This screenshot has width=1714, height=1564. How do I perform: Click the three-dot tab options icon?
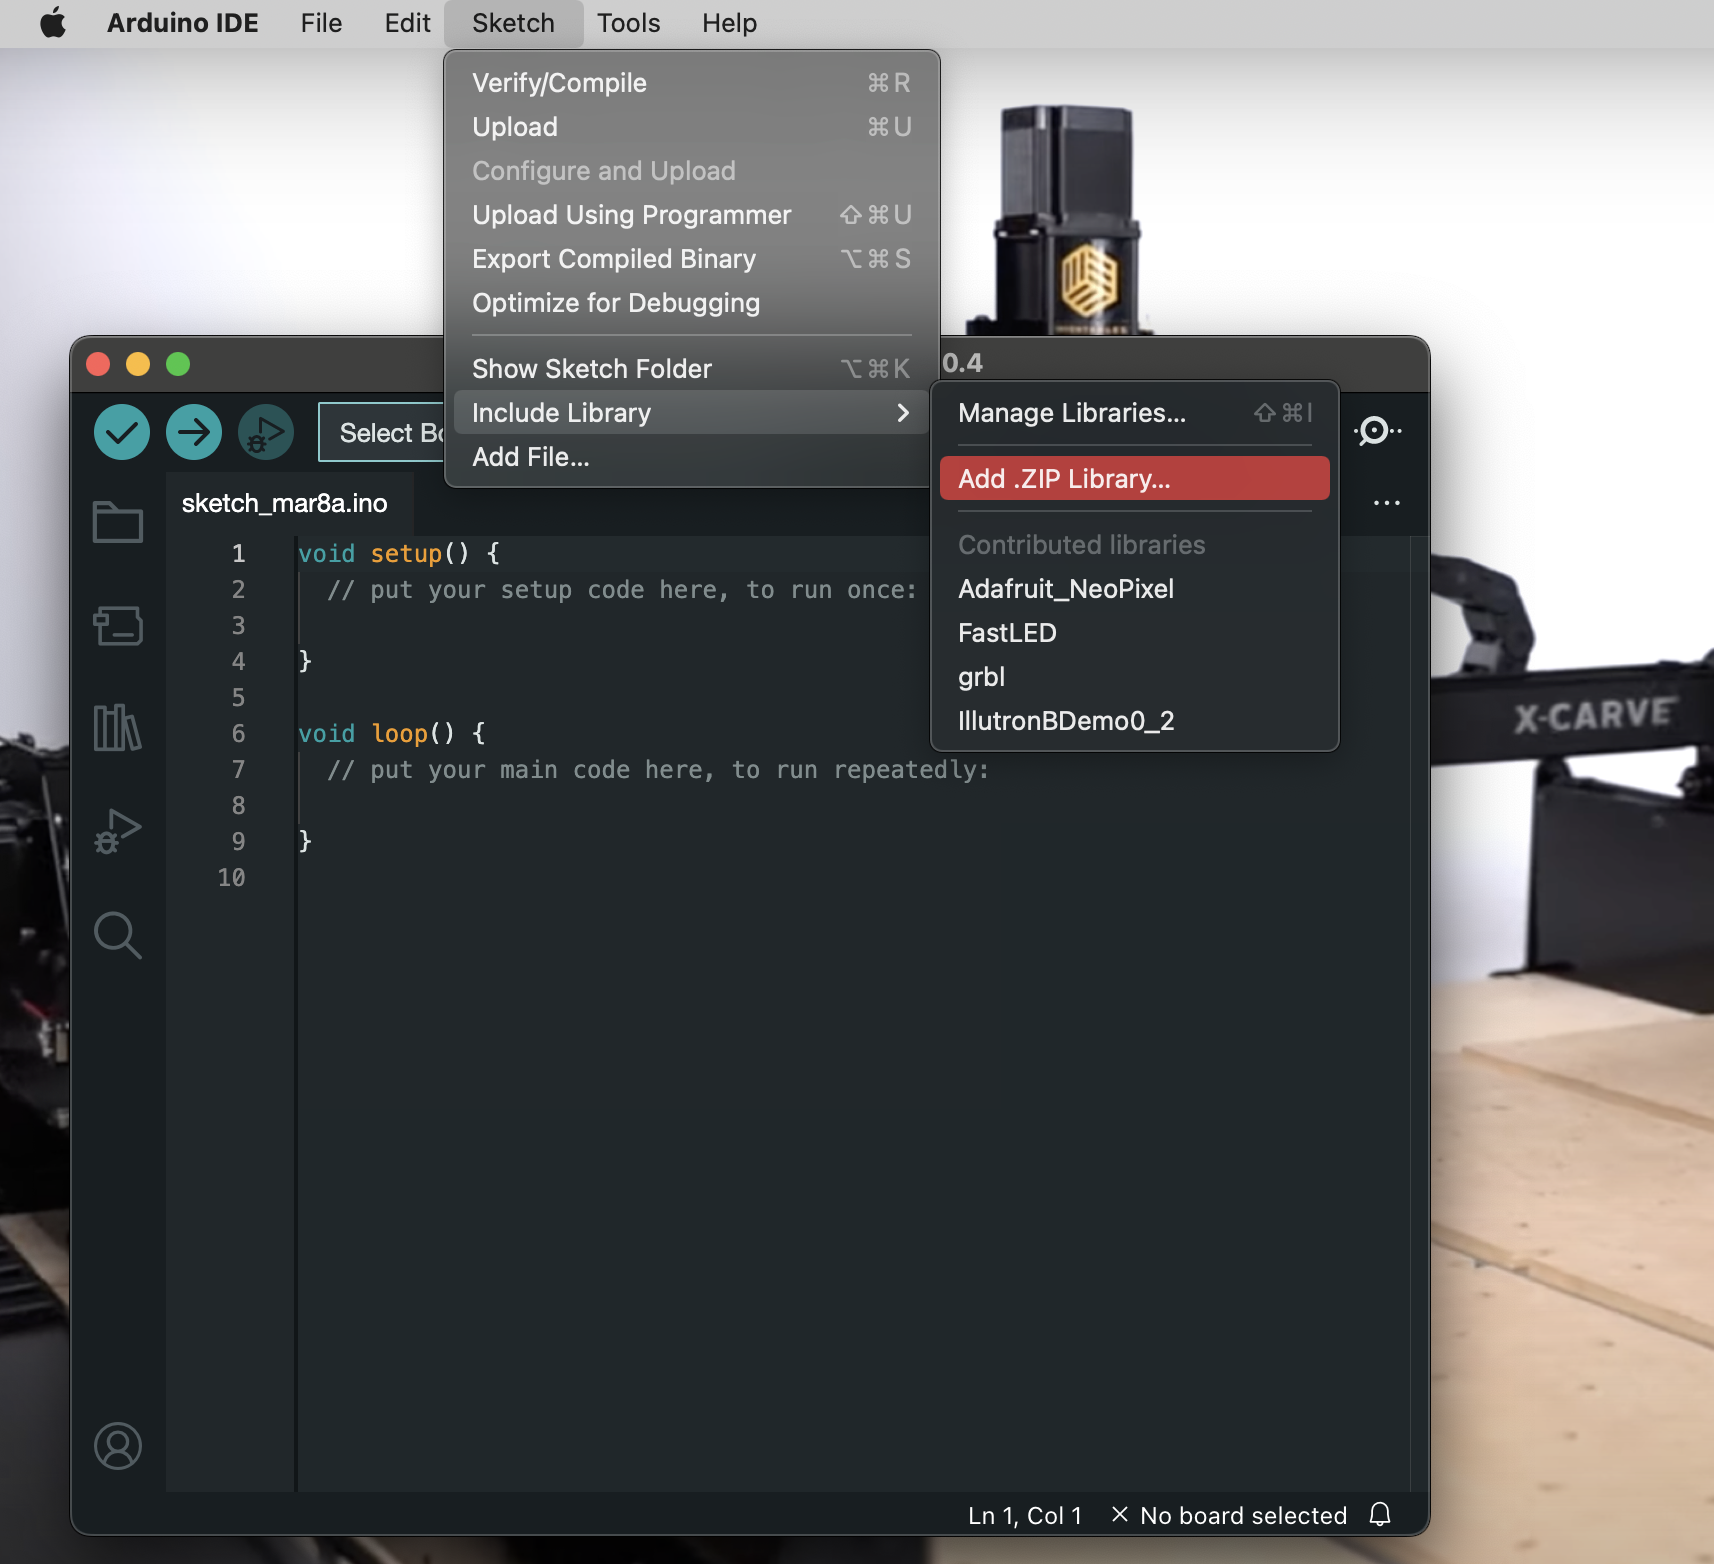pyautogui.click(x=1386, y=503)
